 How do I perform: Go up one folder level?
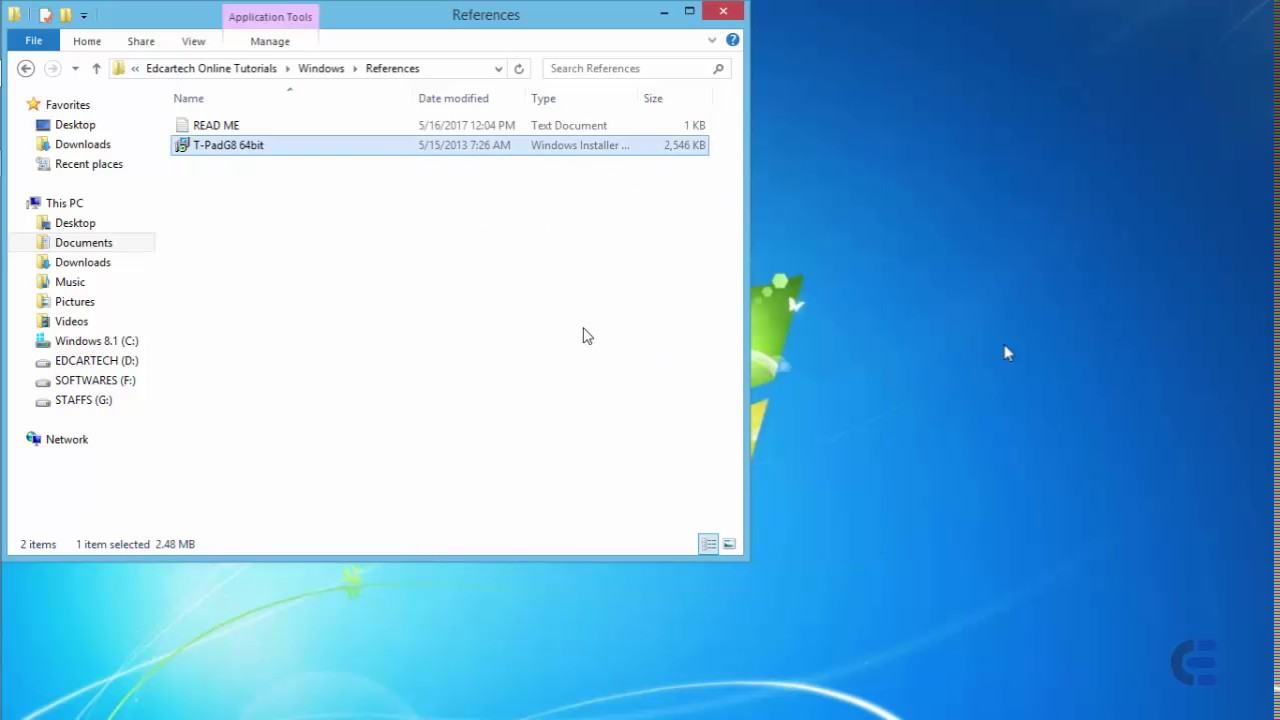[96, 69]
